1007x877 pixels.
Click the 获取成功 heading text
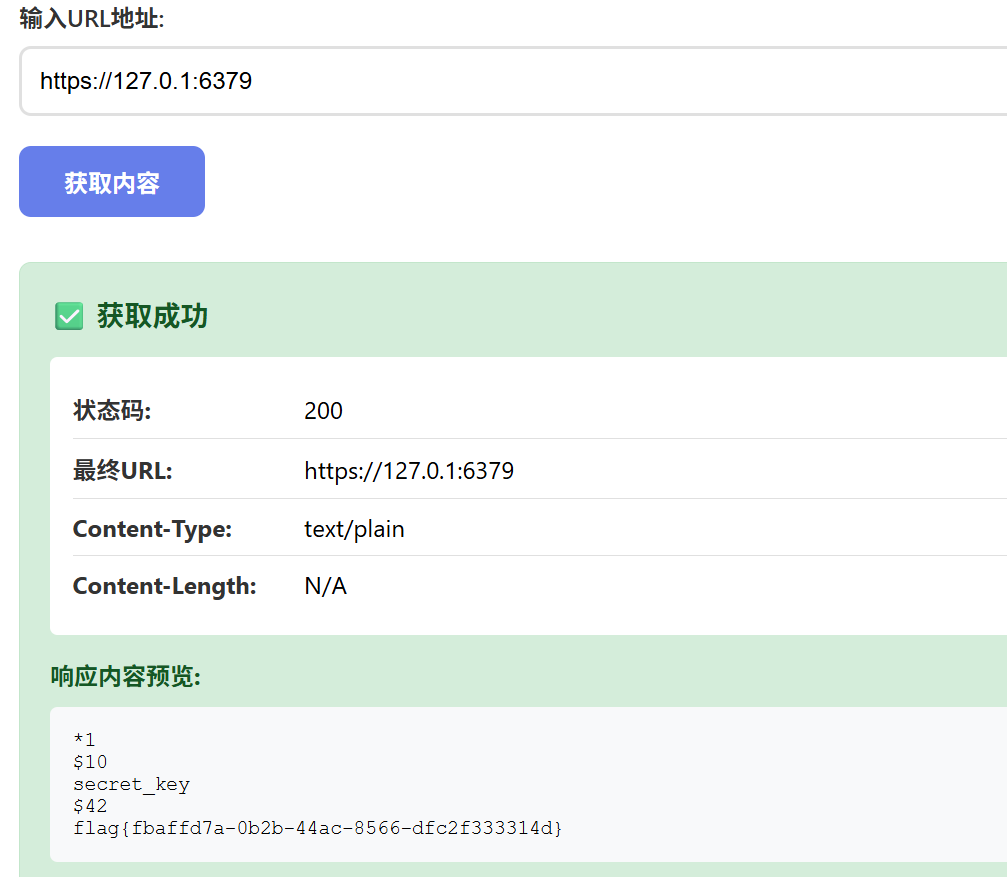pos(152,317)
